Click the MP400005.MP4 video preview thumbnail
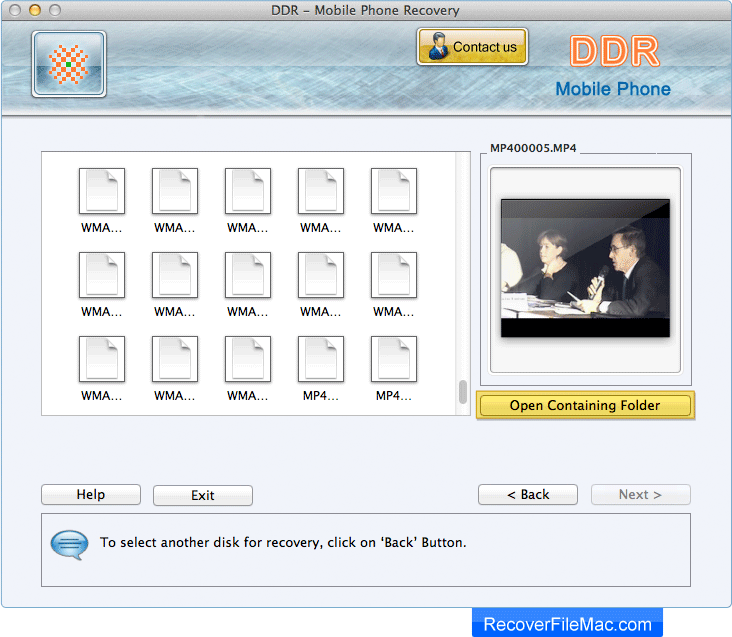This screenshot has width=732, height=637. [x=585, y=268]
